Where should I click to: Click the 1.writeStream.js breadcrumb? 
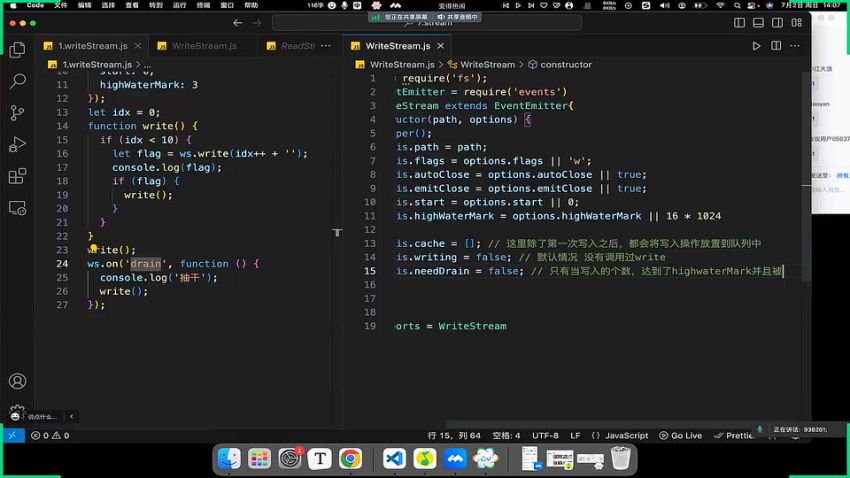point(96,64)
